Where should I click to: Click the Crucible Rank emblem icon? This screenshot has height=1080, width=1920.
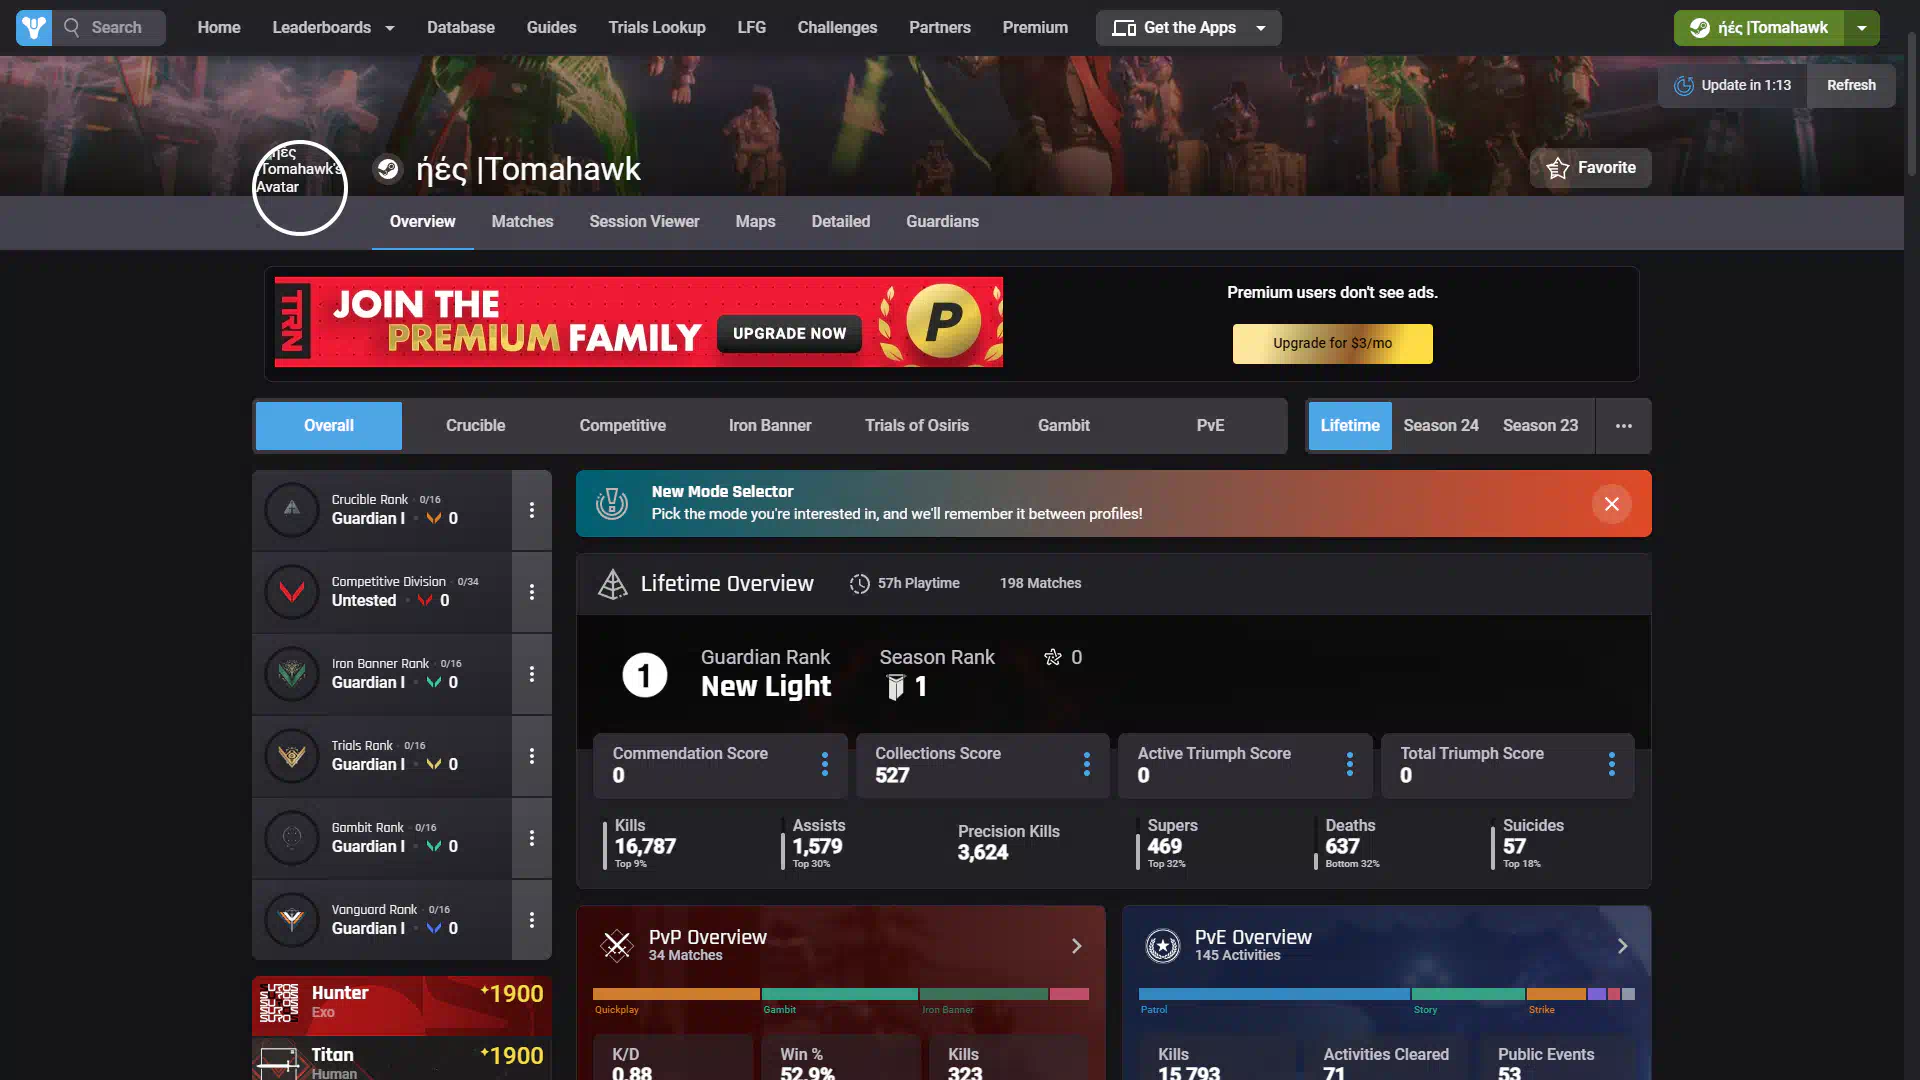pyautogui.click(x=292, y=509)
